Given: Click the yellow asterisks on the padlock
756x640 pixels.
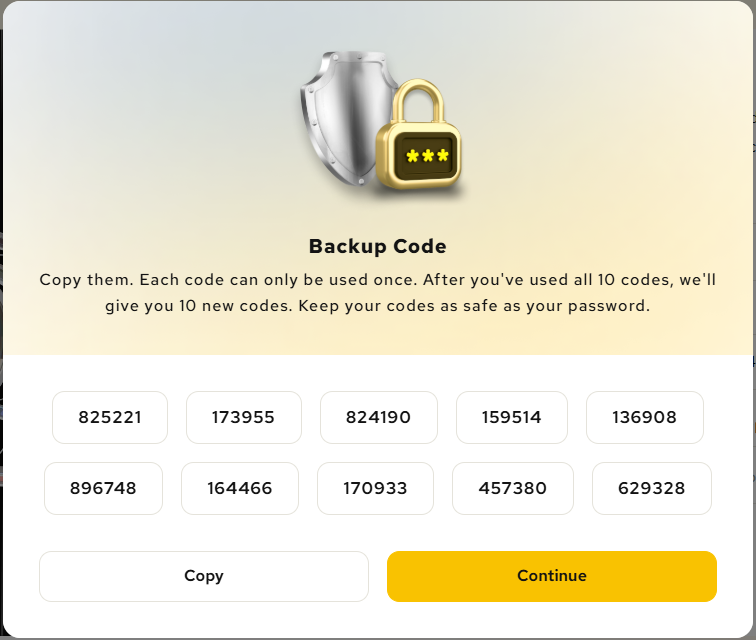Looking at the screenshot, I should tap(427, 157).
